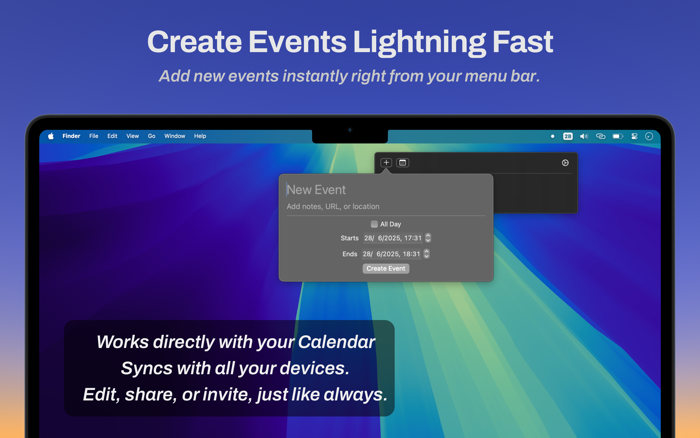Open the battery status icon
Screen dimensions: 700x438
617,136
